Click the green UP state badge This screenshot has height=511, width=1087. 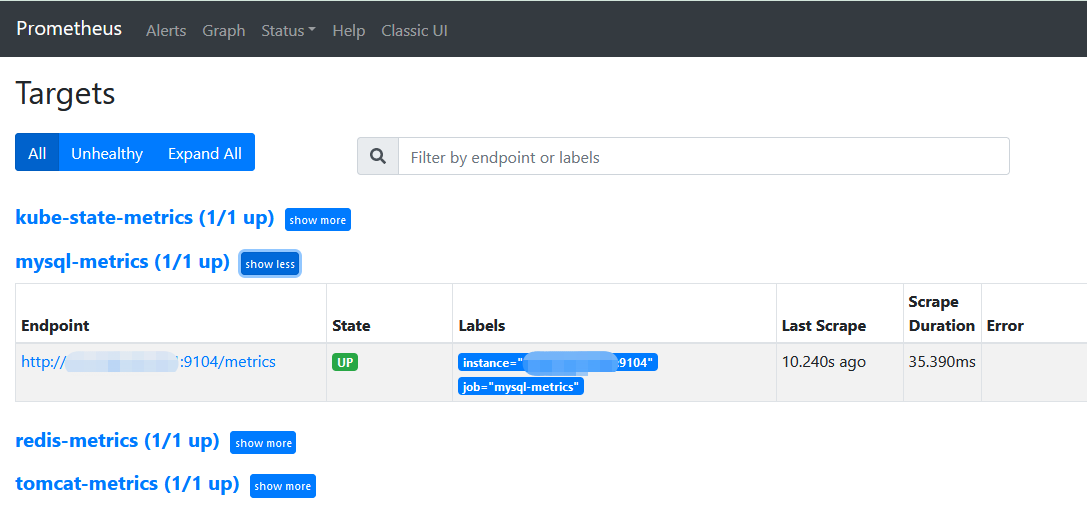pos(345,362)
